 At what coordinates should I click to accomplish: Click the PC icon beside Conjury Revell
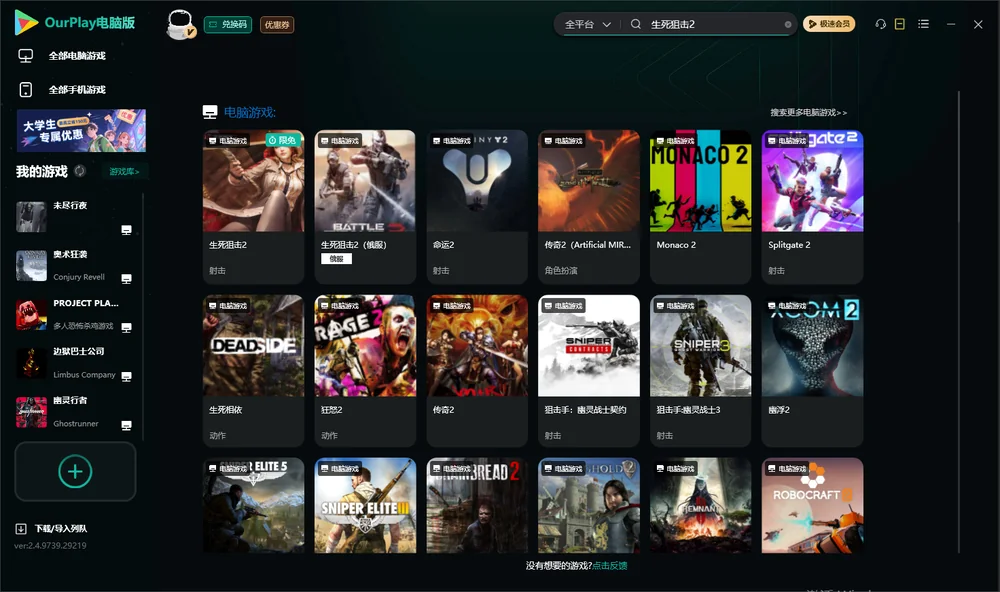point(126,279)
